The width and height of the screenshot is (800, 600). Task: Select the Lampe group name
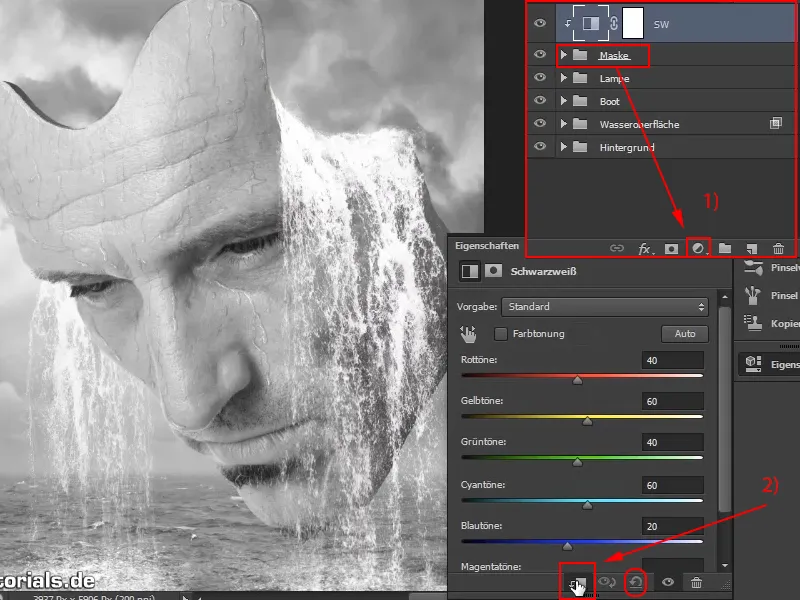coord(614,79)
